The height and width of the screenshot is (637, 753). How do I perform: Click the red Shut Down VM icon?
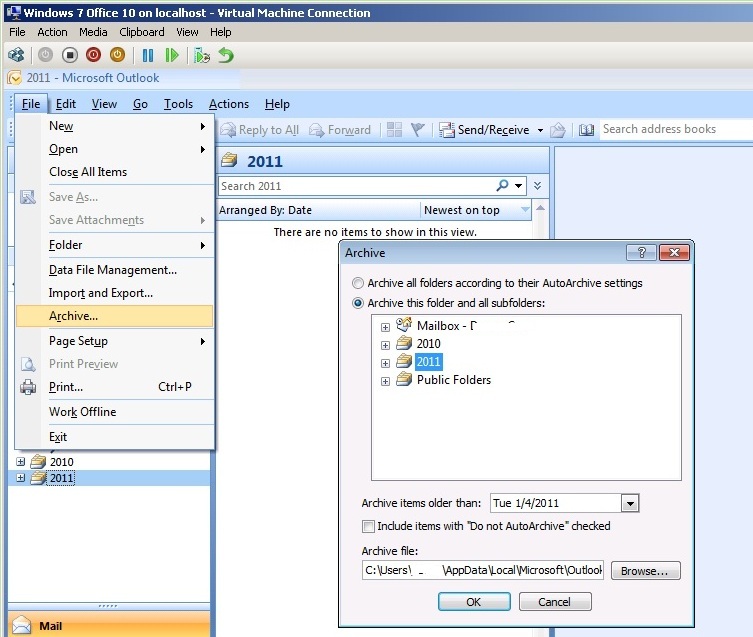coord(93,55)
